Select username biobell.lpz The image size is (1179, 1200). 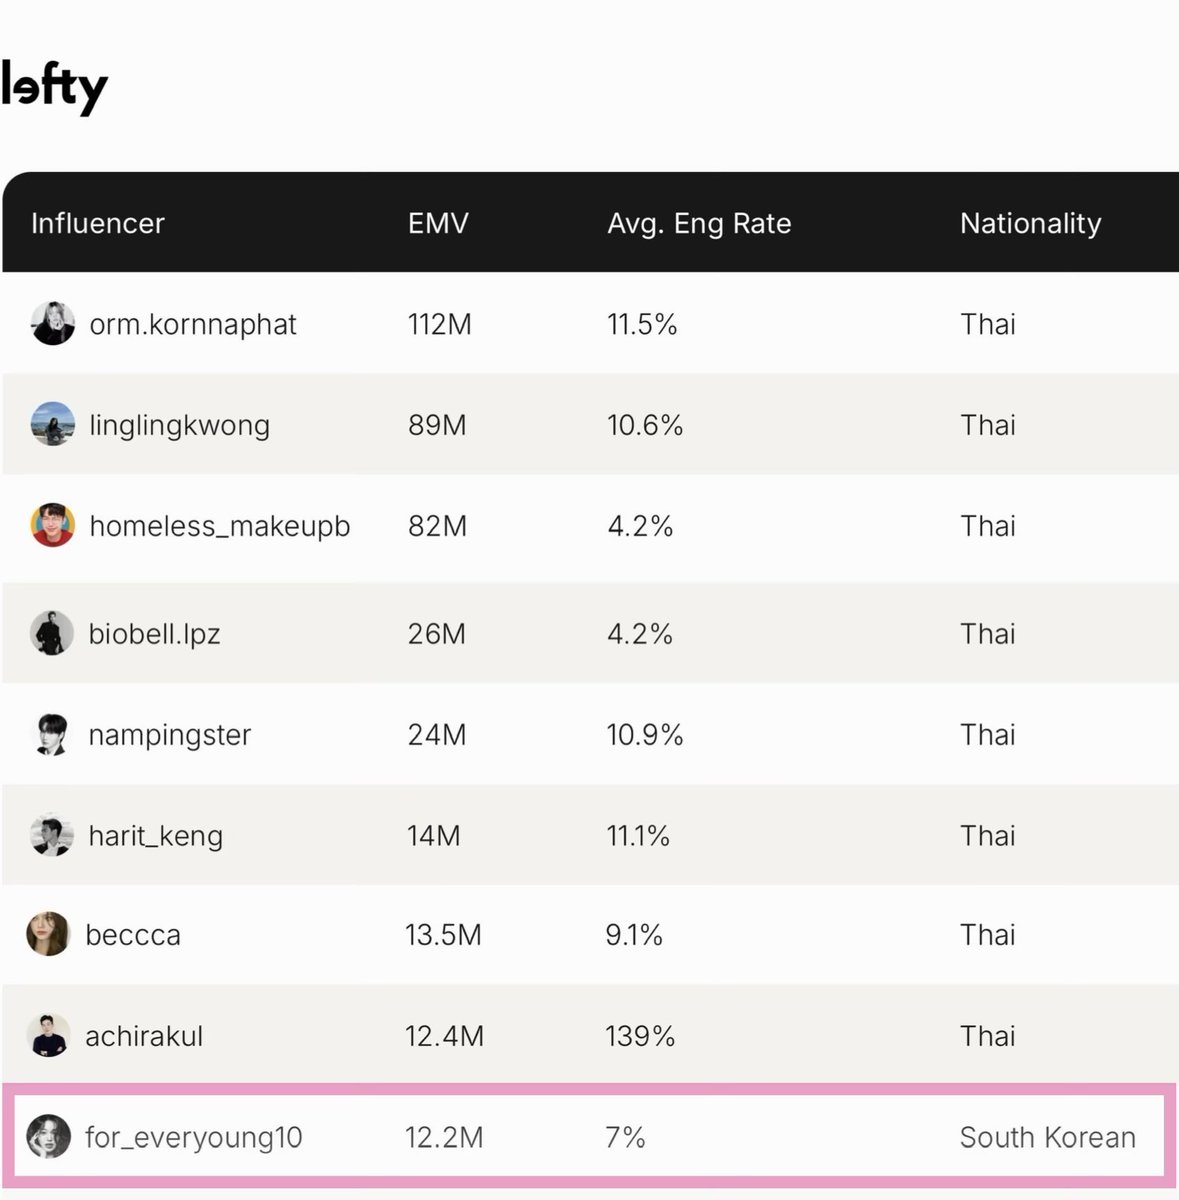[154, 634]
